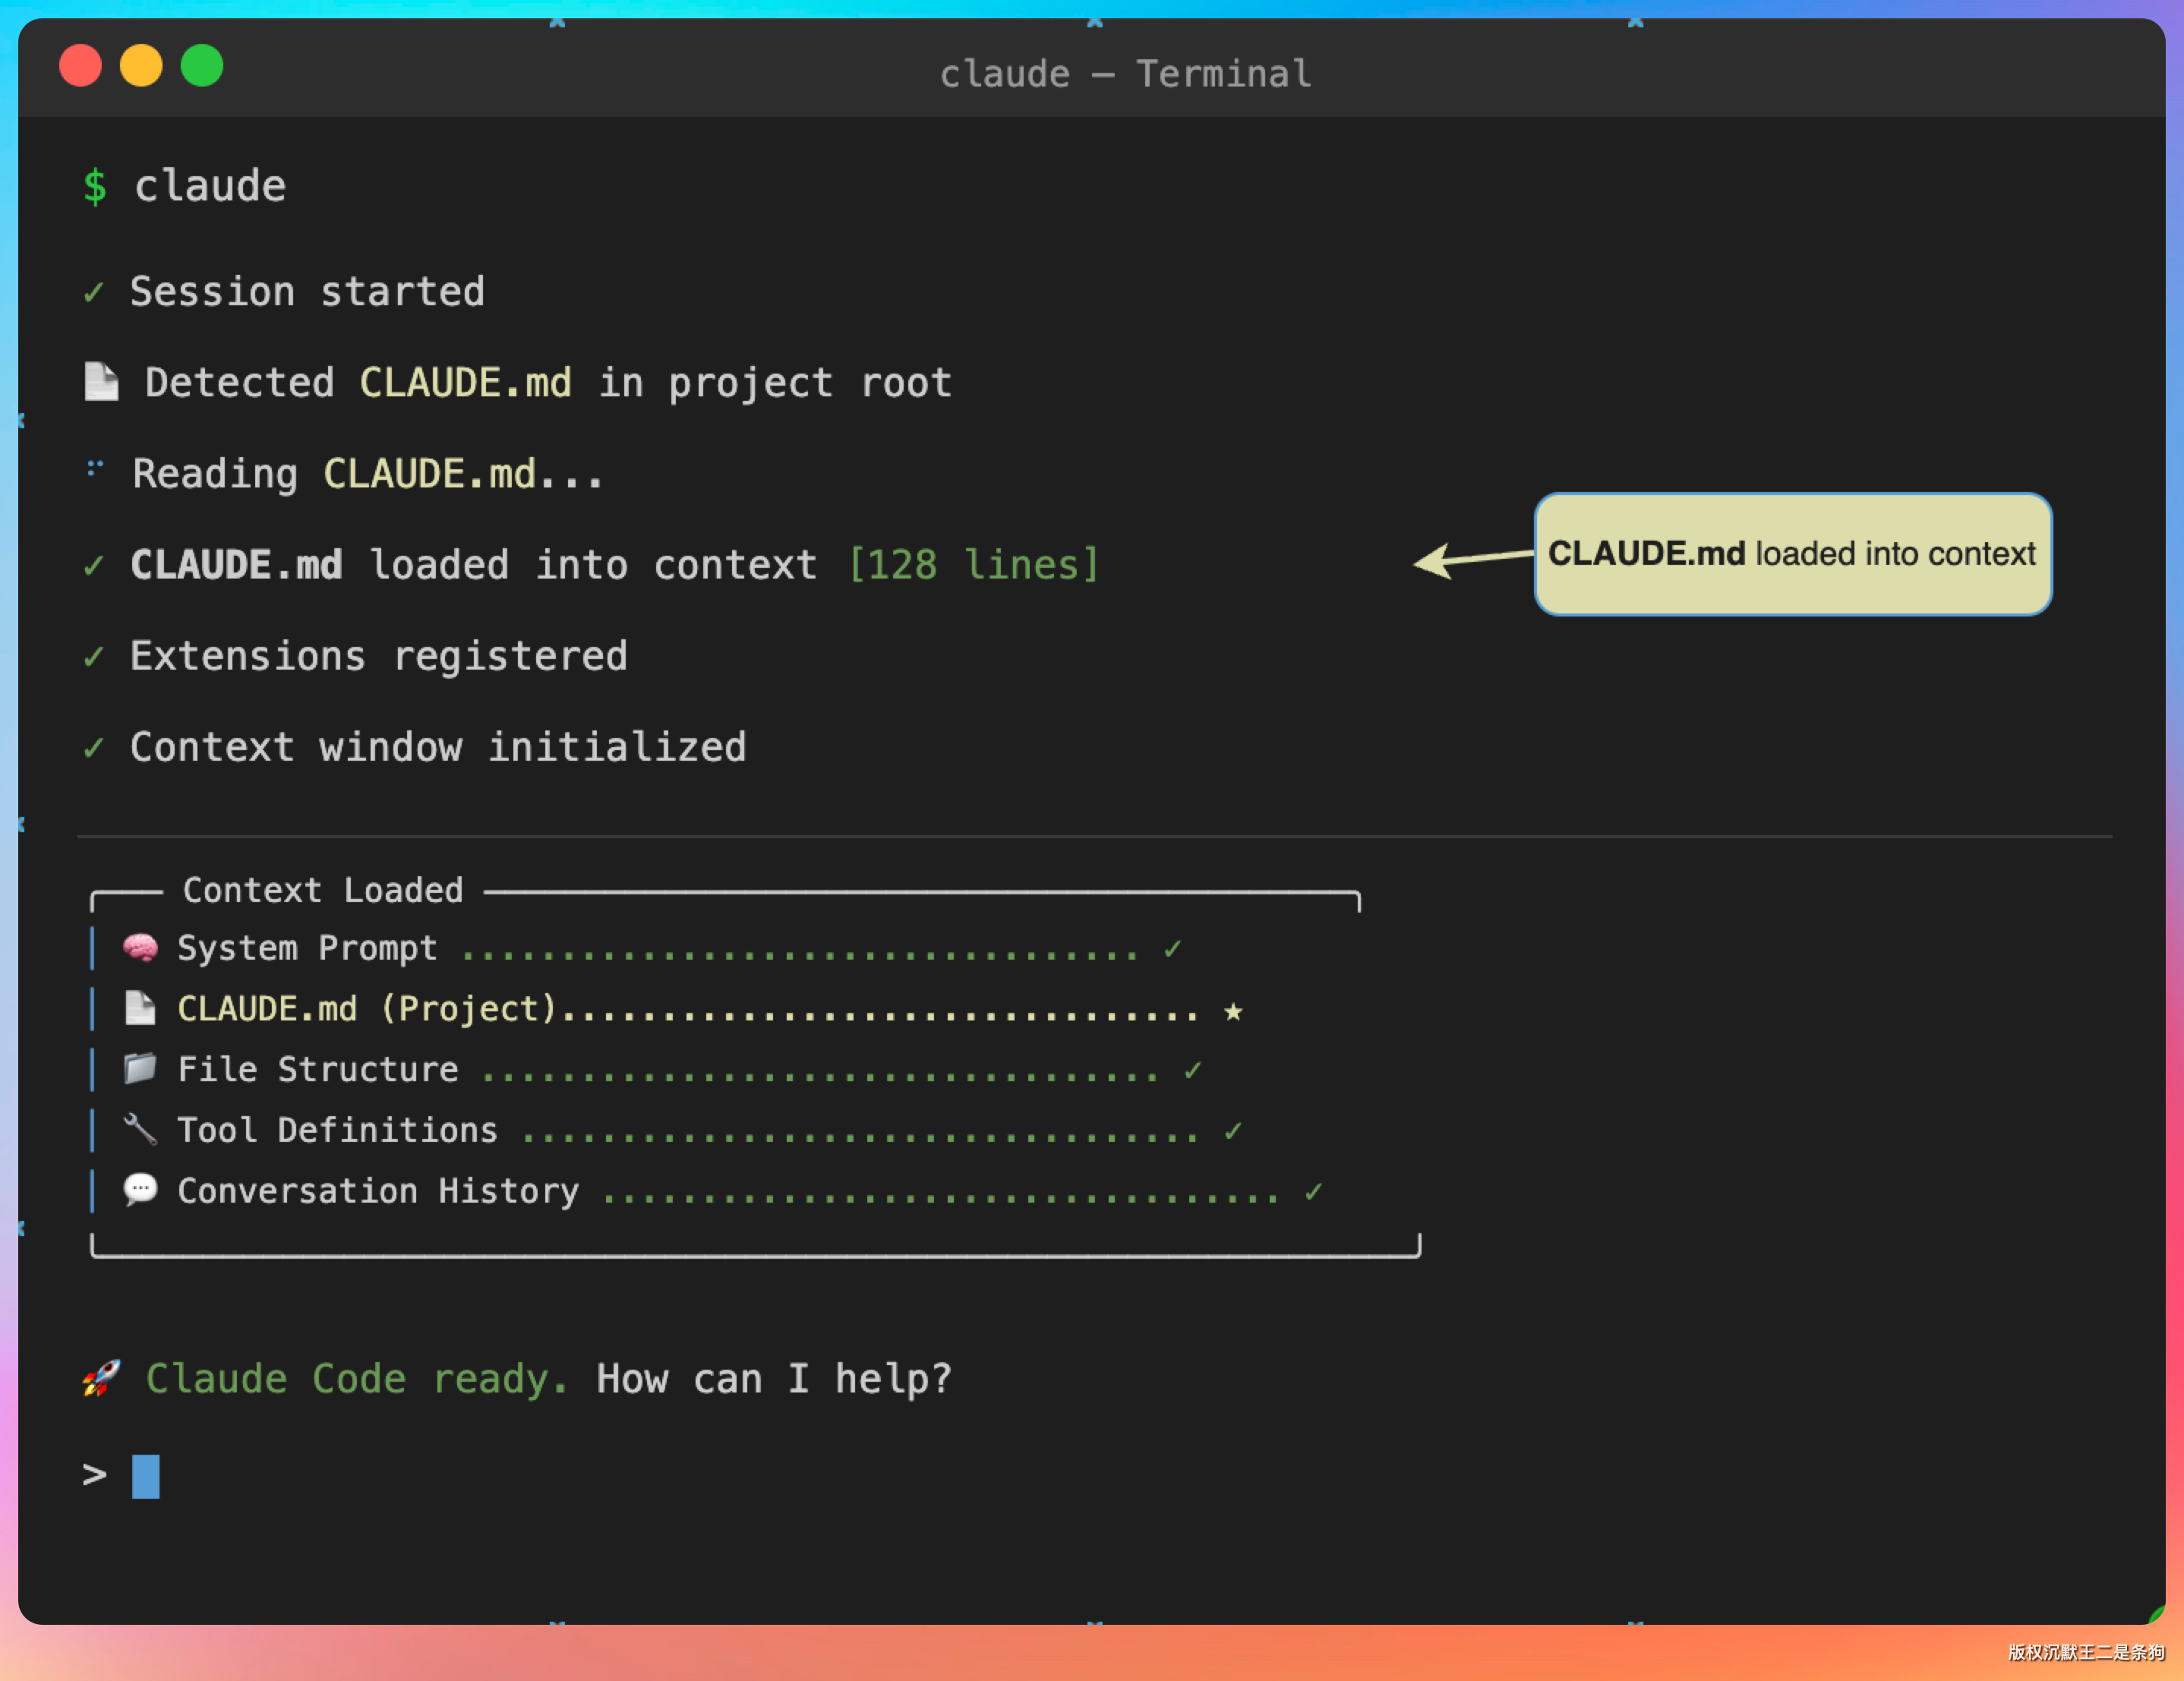
Task: Click the 'Context Loaded' box heading
Action: click(323, 890)
